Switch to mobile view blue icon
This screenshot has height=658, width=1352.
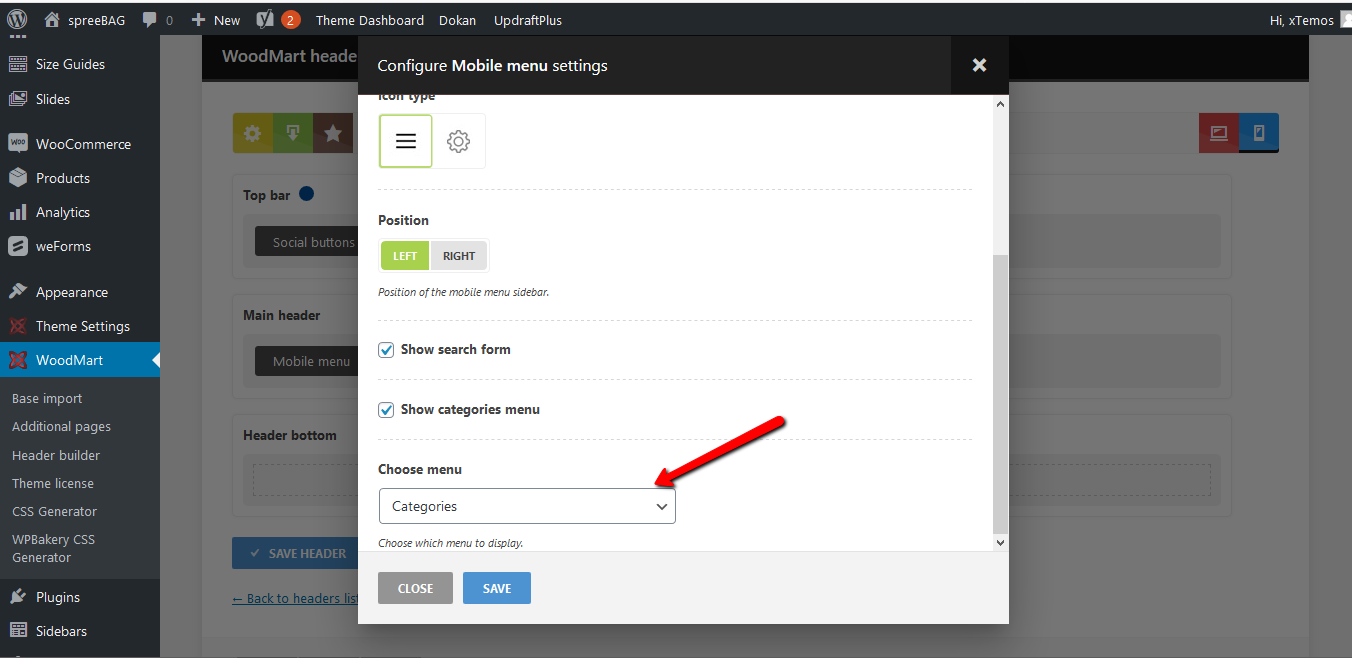(1259, 133)
